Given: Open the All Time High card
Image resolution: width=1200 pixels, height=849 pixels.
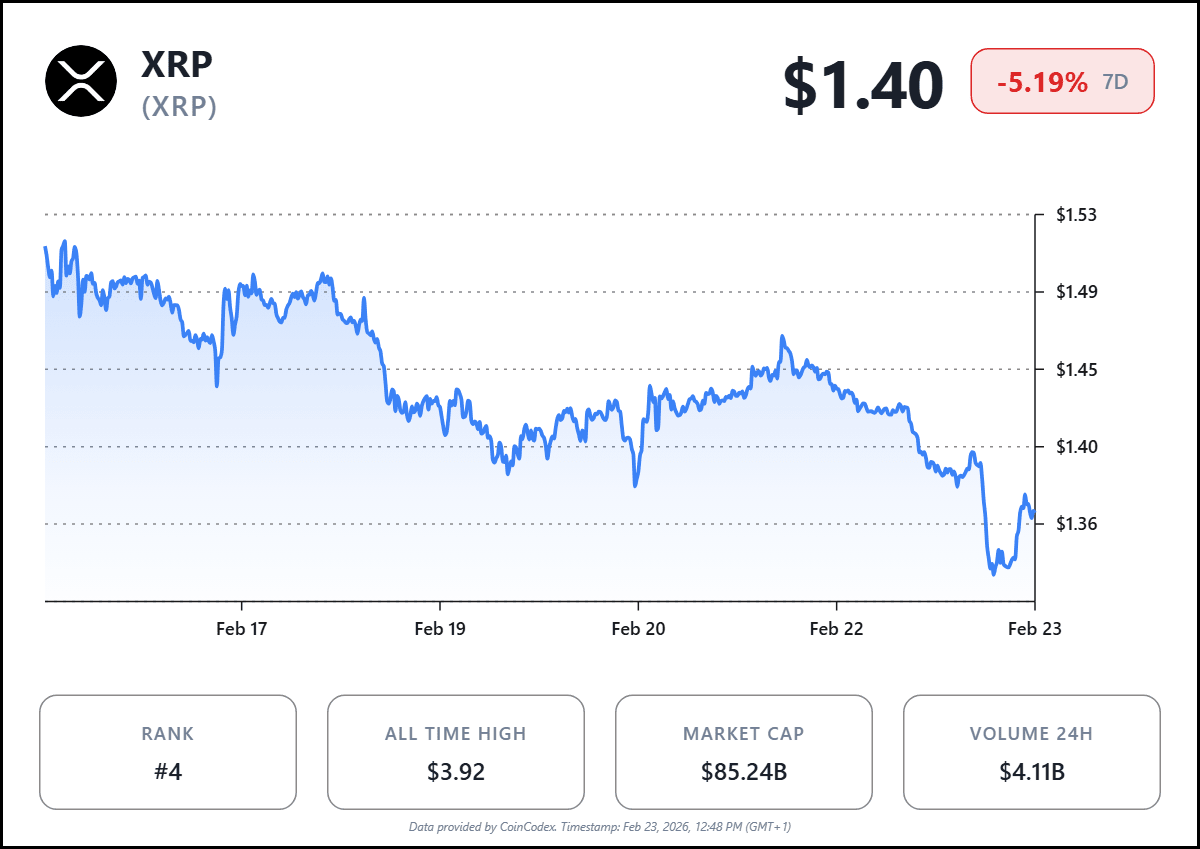Looking at the screenshot, I should 455,752.
